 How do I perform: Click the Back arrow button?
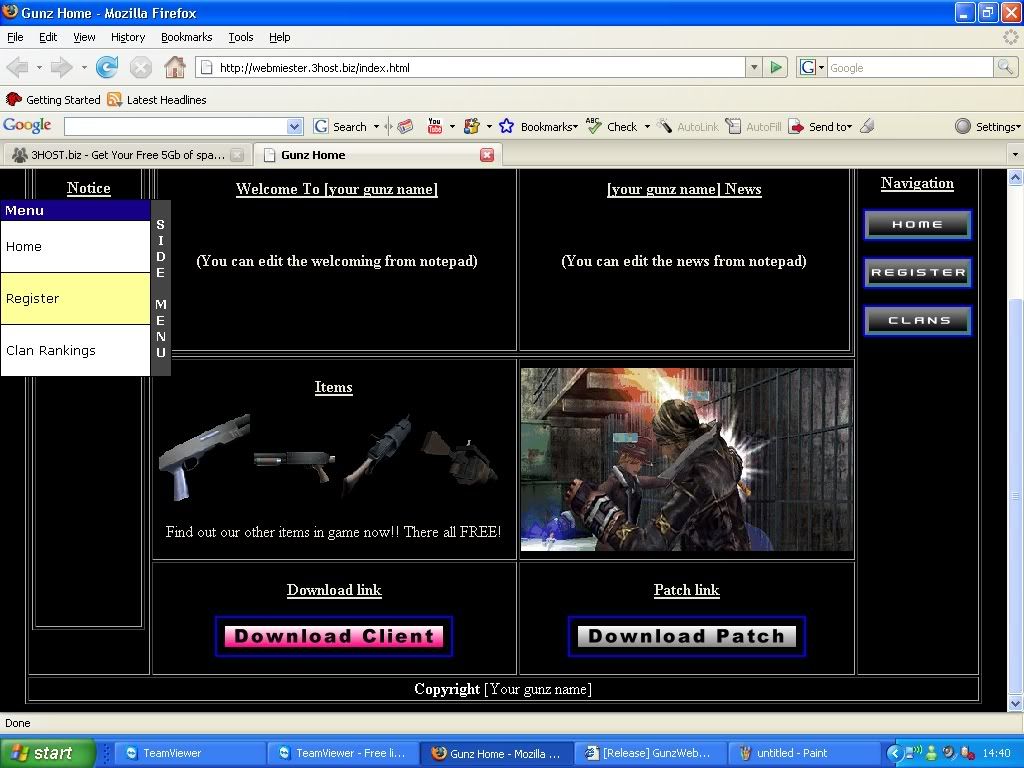(17, 68)
